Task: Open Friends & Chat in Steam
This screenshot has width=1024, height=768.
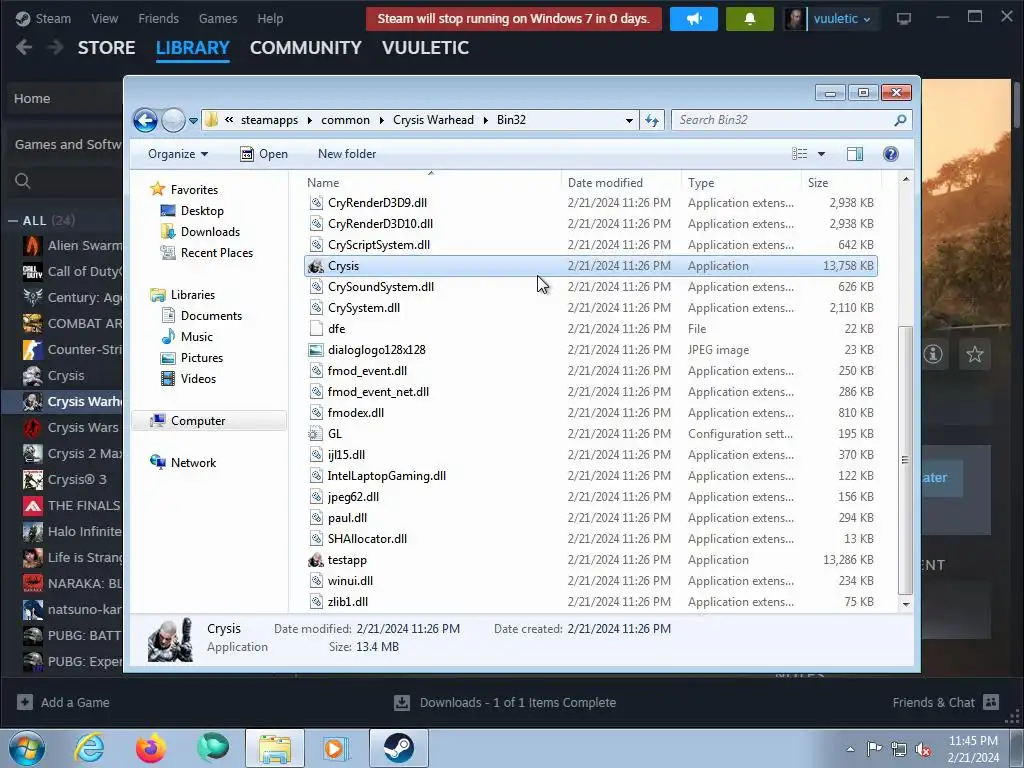Action: tap(945, 703)
